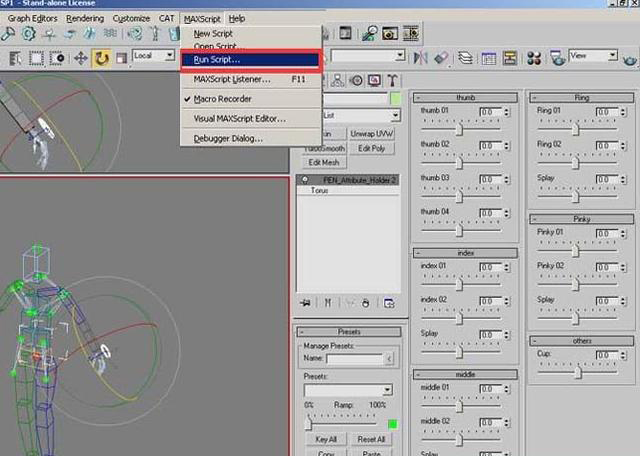Click the thumb 01 slider handle
This screenshot has width=640, height=456.
[x=460, y=129]
